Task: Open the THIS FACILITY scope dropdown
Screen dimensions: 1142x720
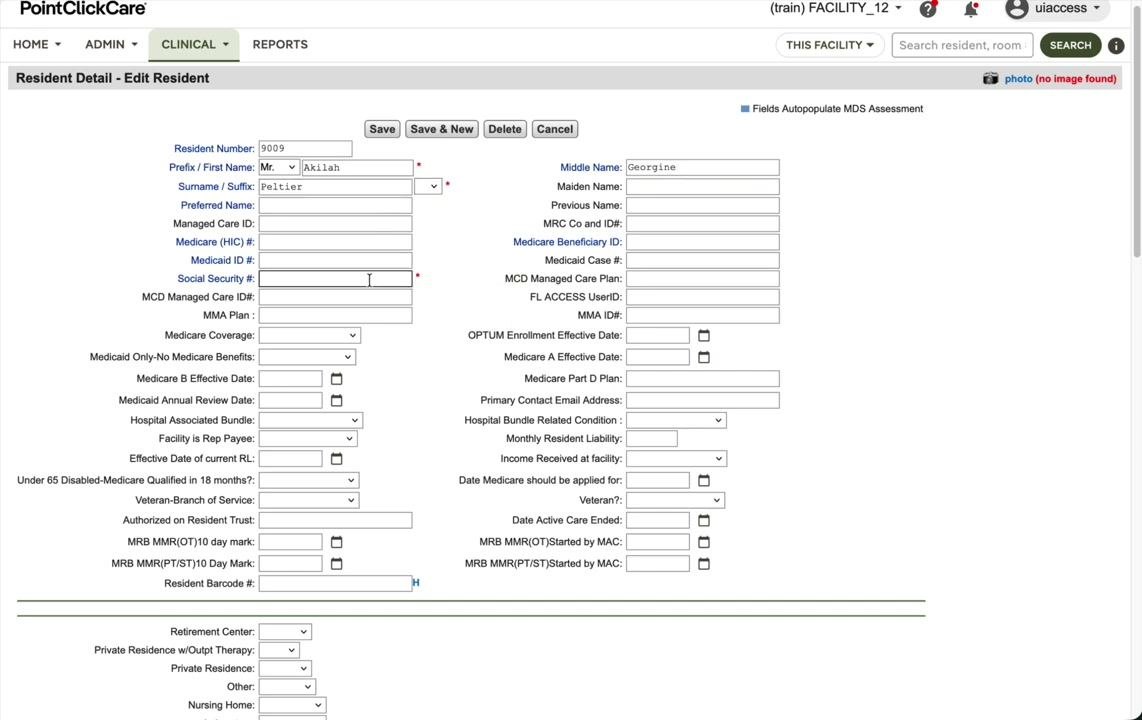Action: (830, 45)
